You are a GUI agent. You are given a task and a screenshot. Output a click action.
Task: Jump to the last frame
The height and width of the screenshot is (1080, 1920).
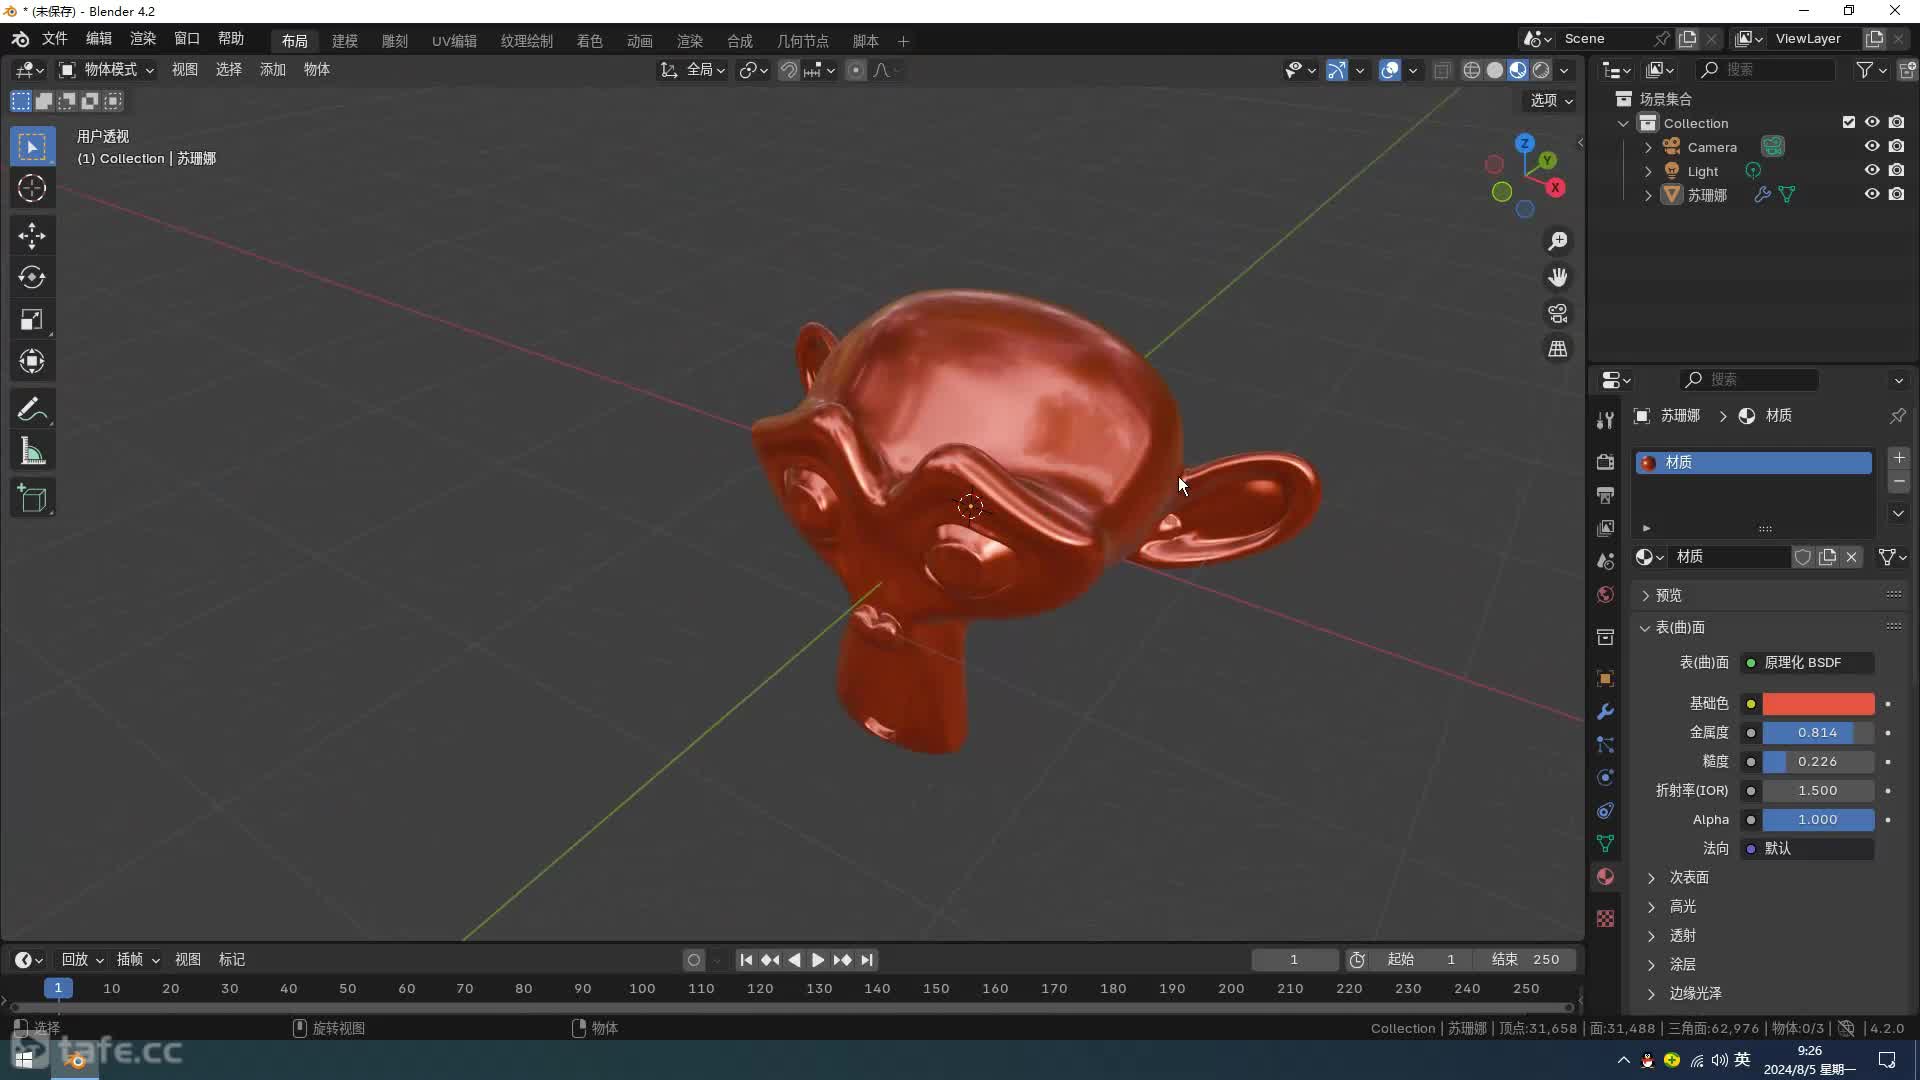[867, 960]
